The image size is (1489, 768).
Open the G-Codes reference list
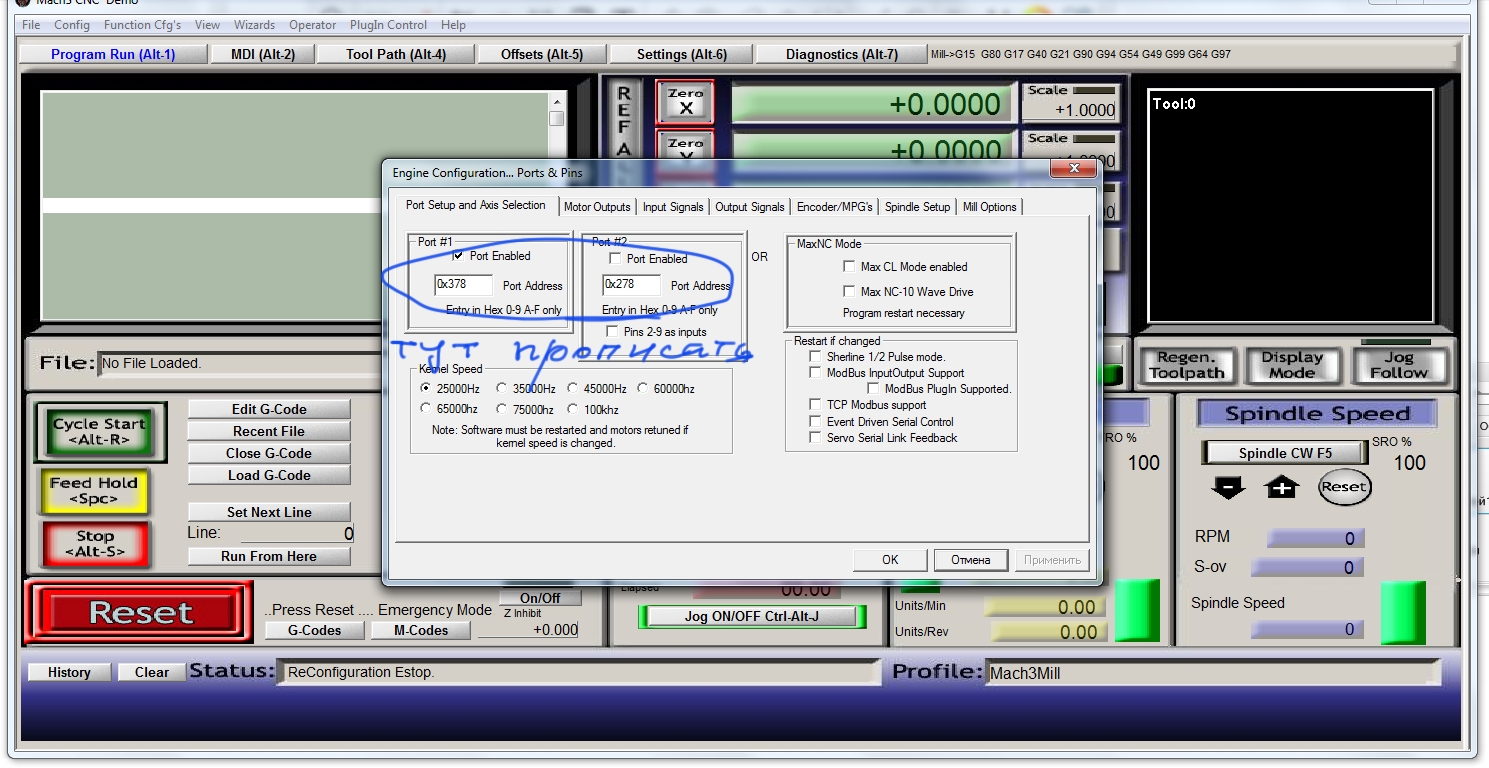pos(314,630)
